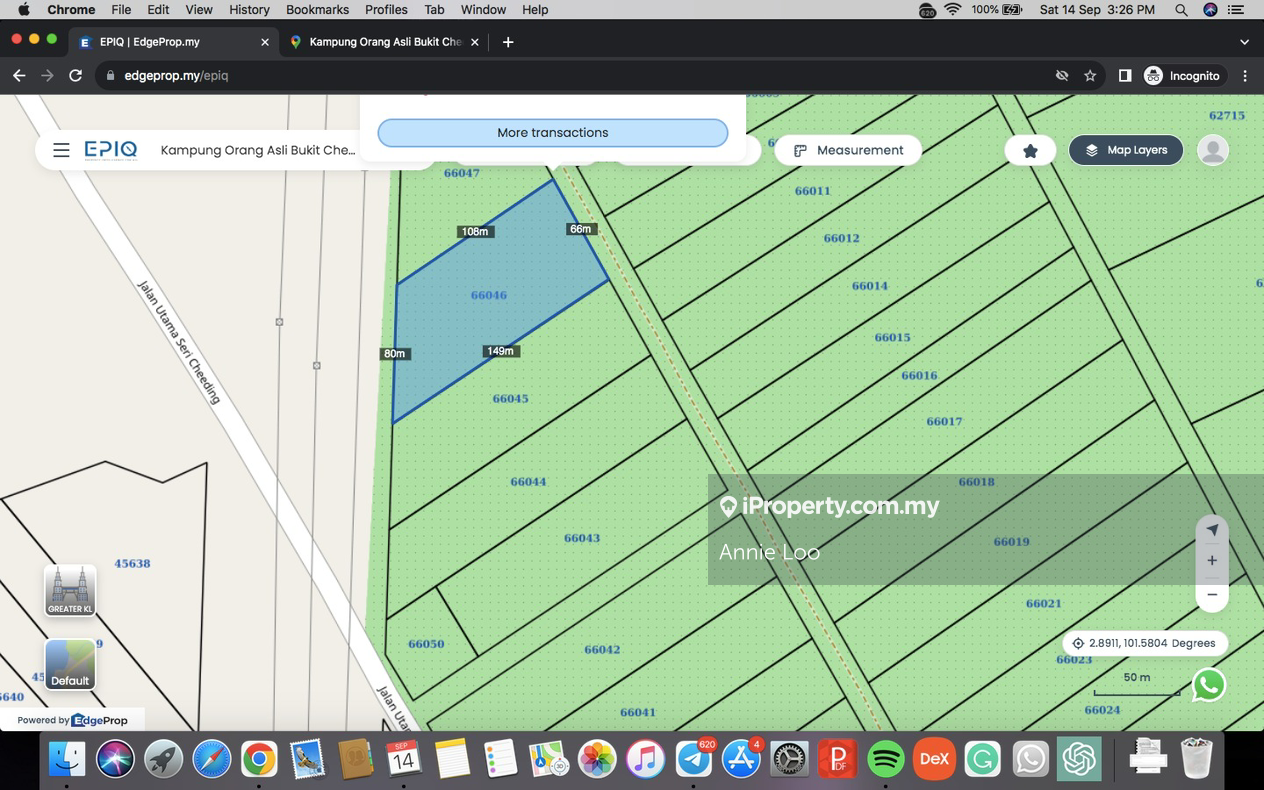This screenshot has height=790, width=1264.
Task: Activate the Measurement tool button
Action: click(x=848, y=150)
